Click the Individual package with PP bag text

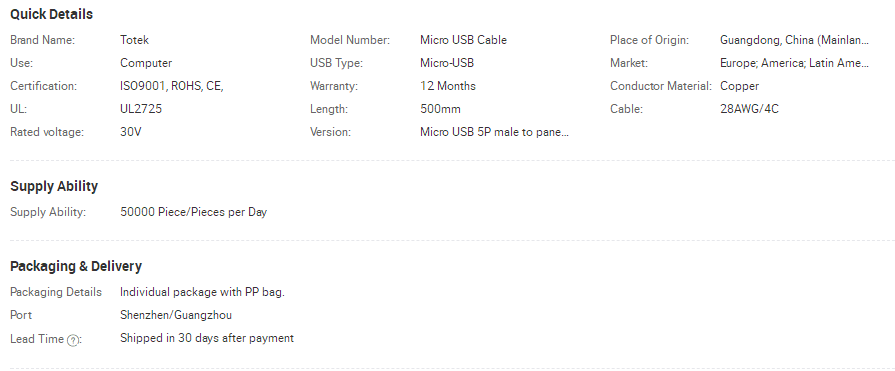[202, 292]
